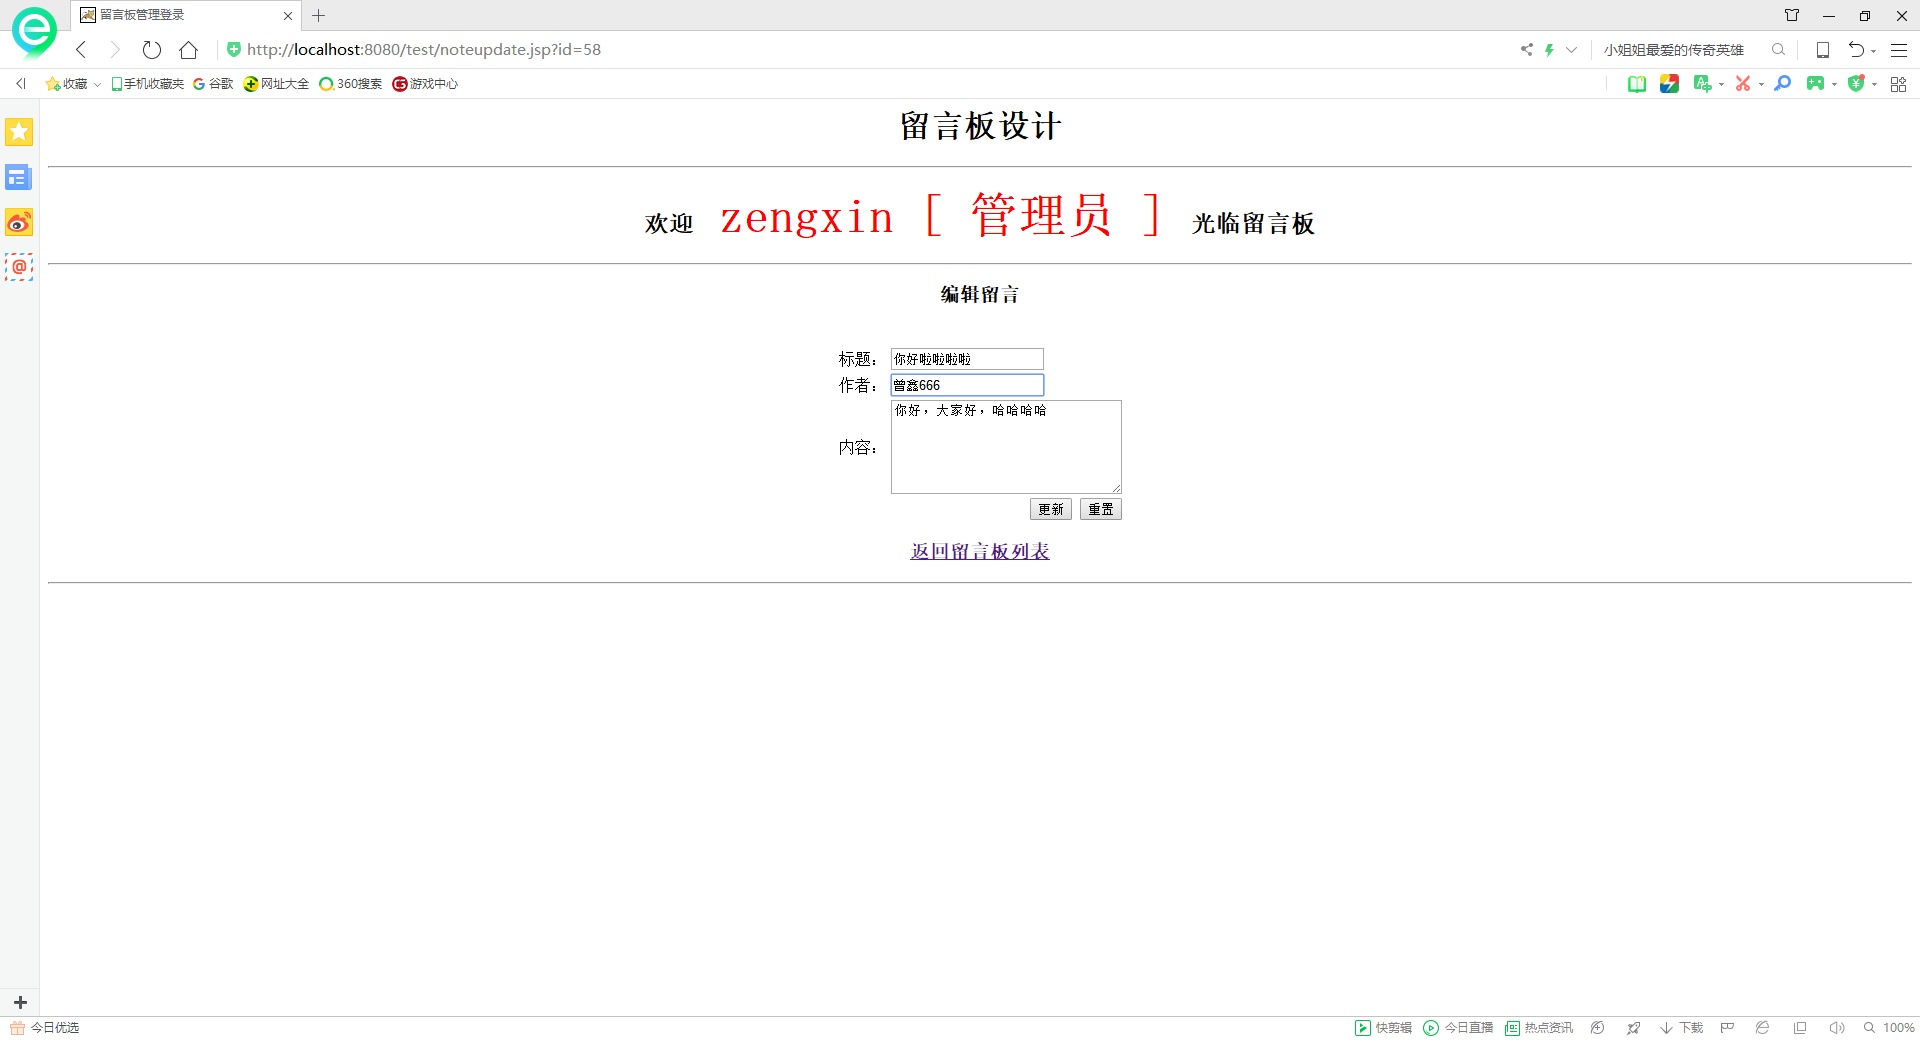The image size is (1920, 1040).
Task: Open 热点资讯 in status bar
Action: point(1539,1028)
